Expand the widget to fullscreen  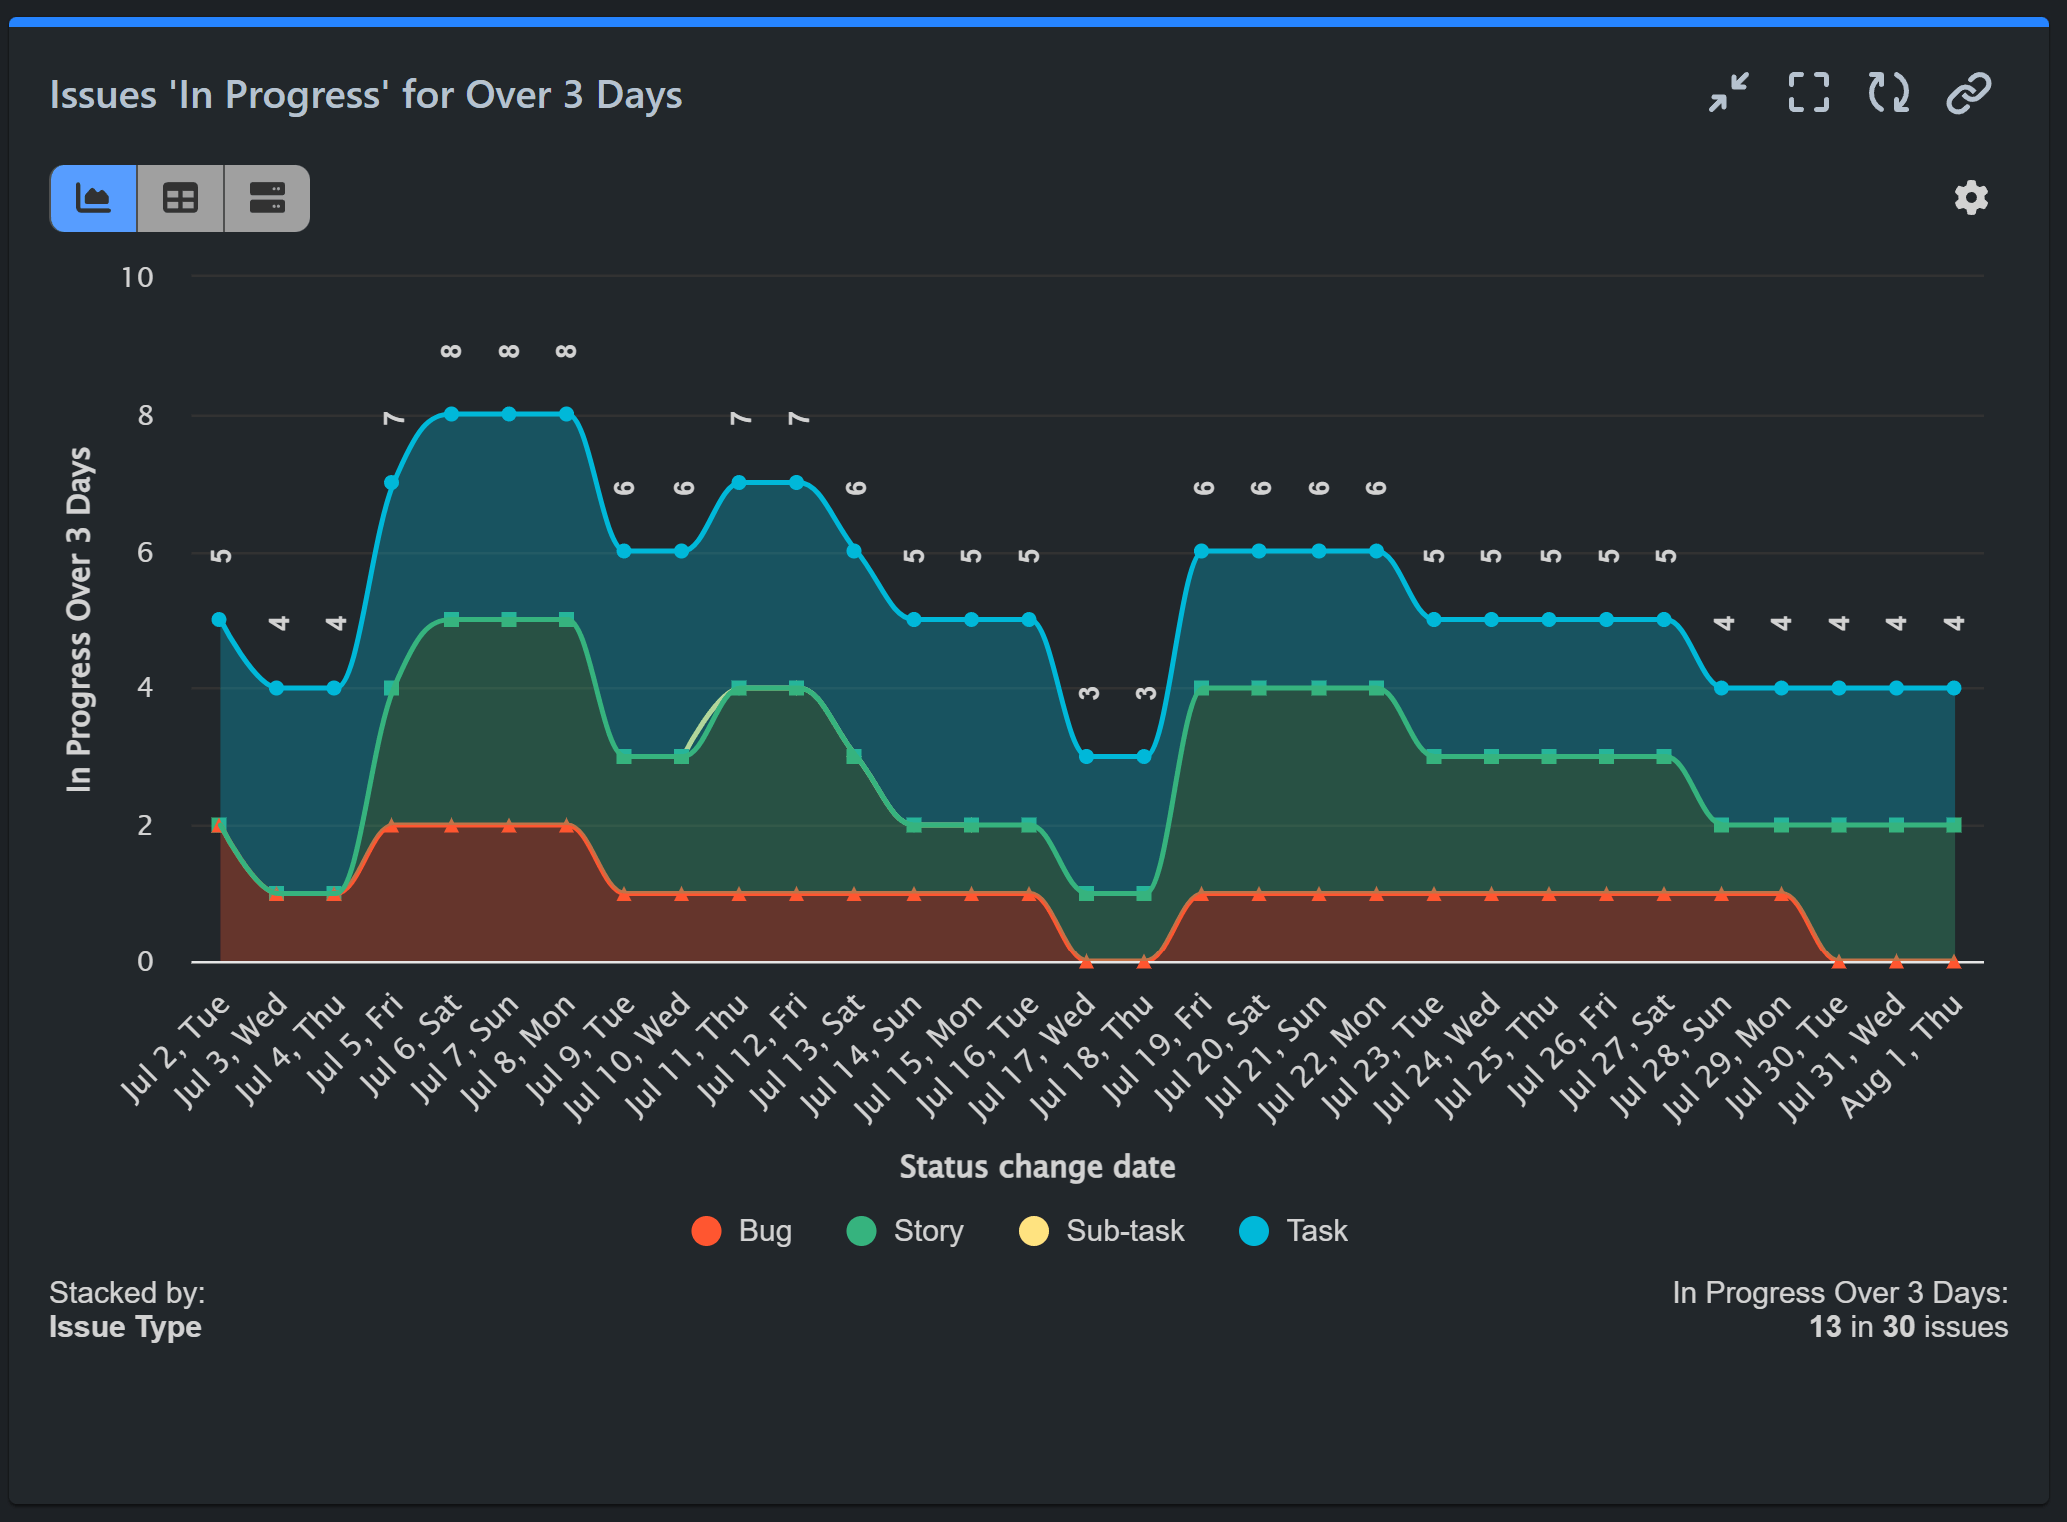coord(1808,93)
